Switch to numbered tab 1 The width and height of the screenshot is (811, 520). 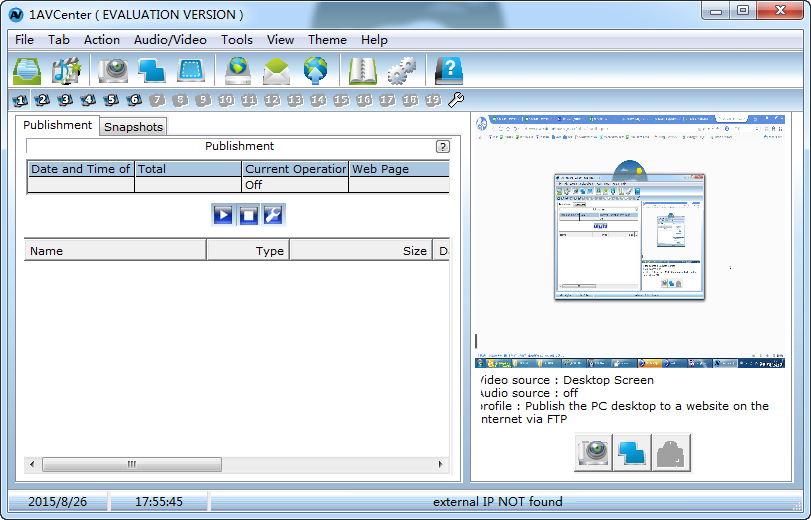(x=20, y=100)
